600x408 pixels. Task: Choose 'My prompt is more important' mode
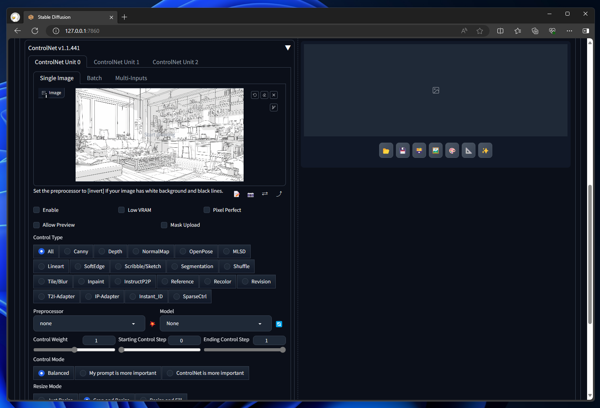tap(118, 373)
